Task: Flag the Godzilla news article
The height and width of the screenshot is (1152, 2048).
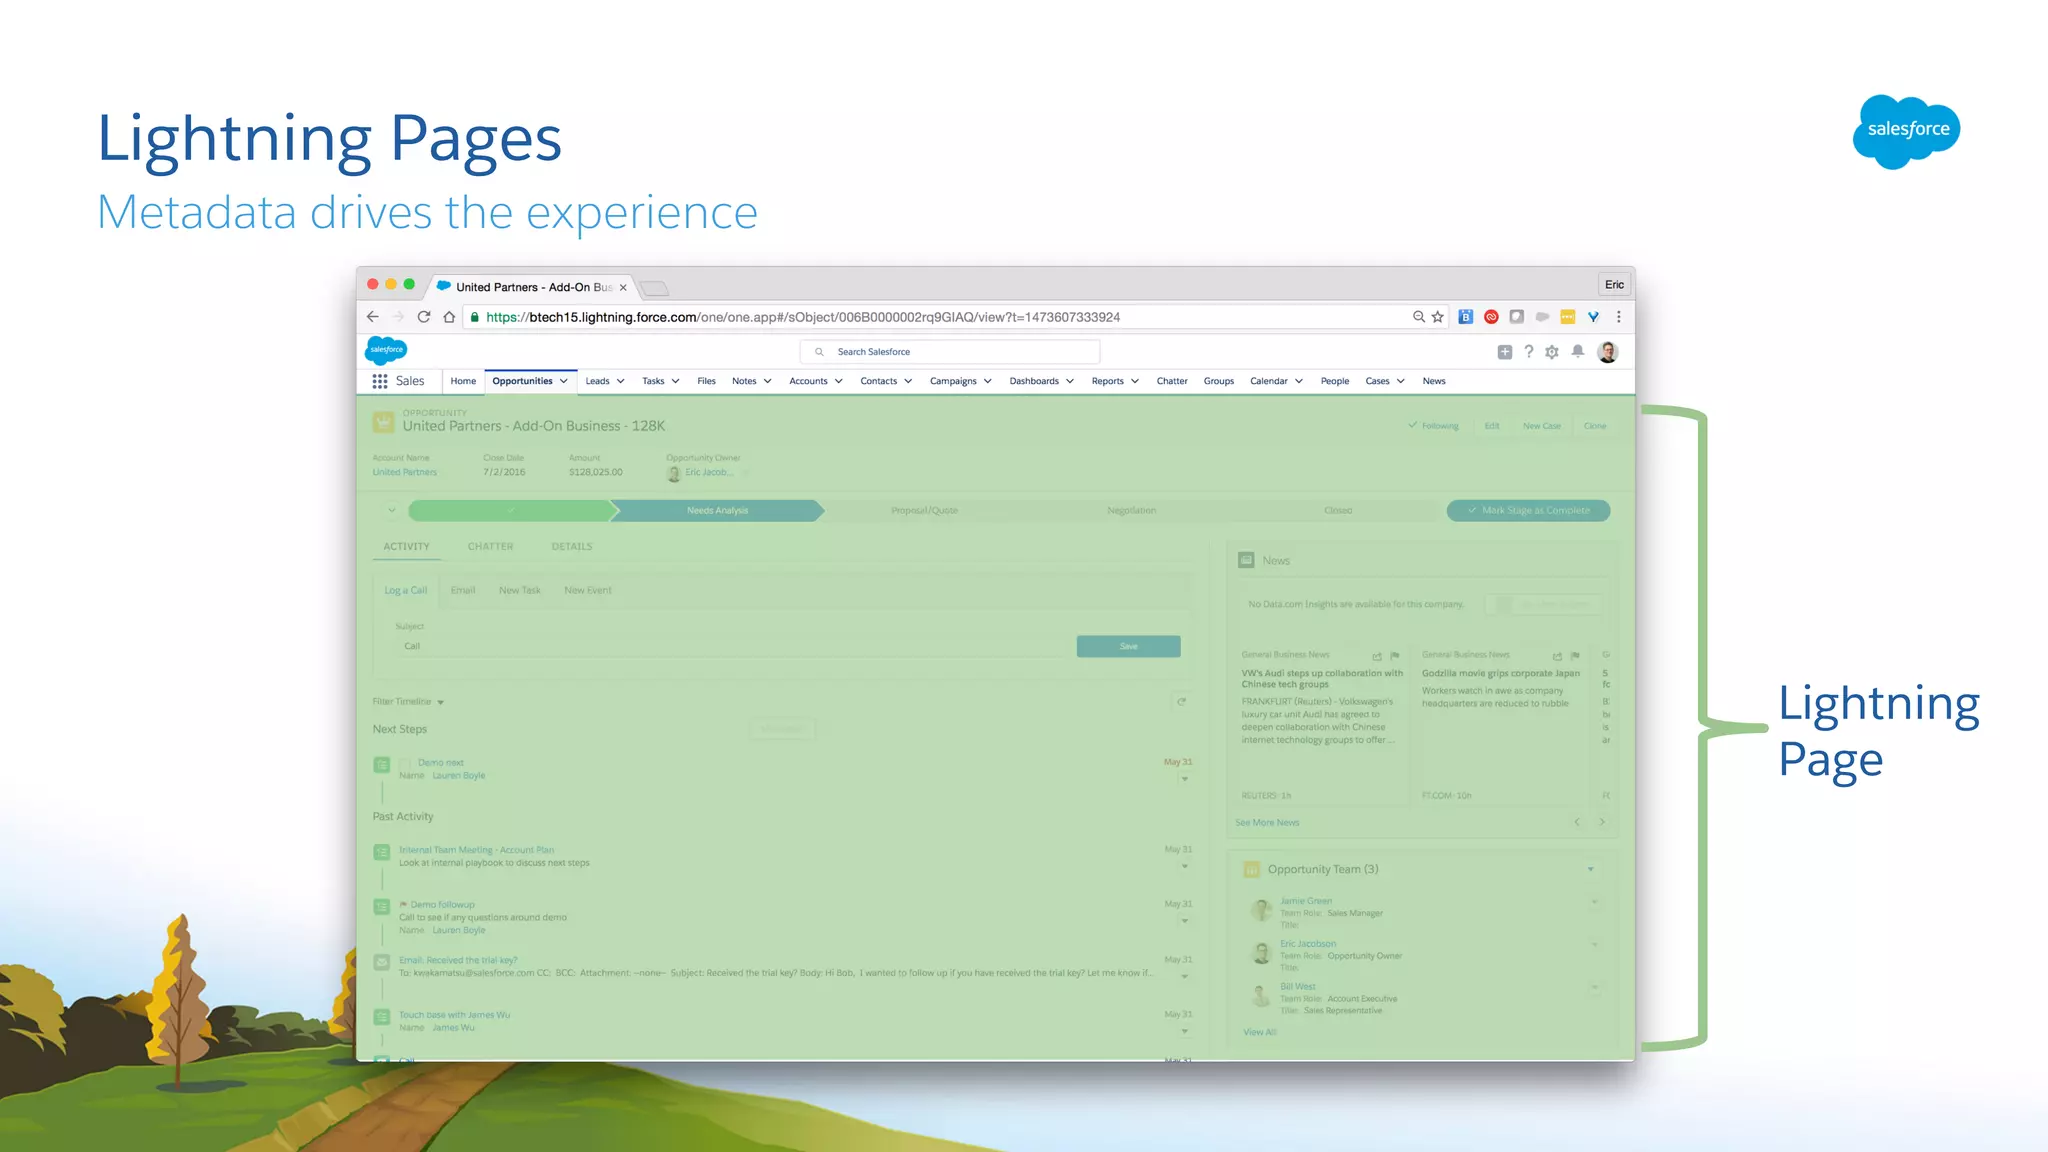Action: pos(1575,657)
